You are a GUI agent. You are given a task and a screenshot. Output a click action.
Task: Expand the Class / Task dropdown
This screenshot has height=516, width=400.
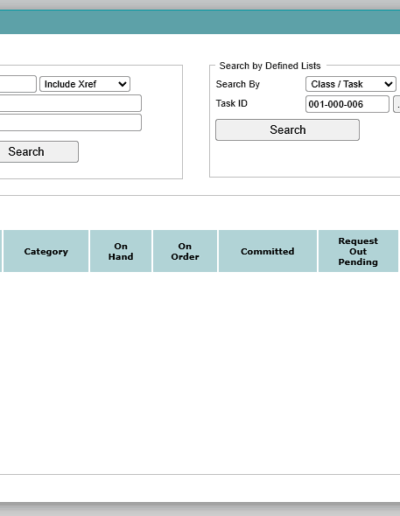(x=351, y=84)
